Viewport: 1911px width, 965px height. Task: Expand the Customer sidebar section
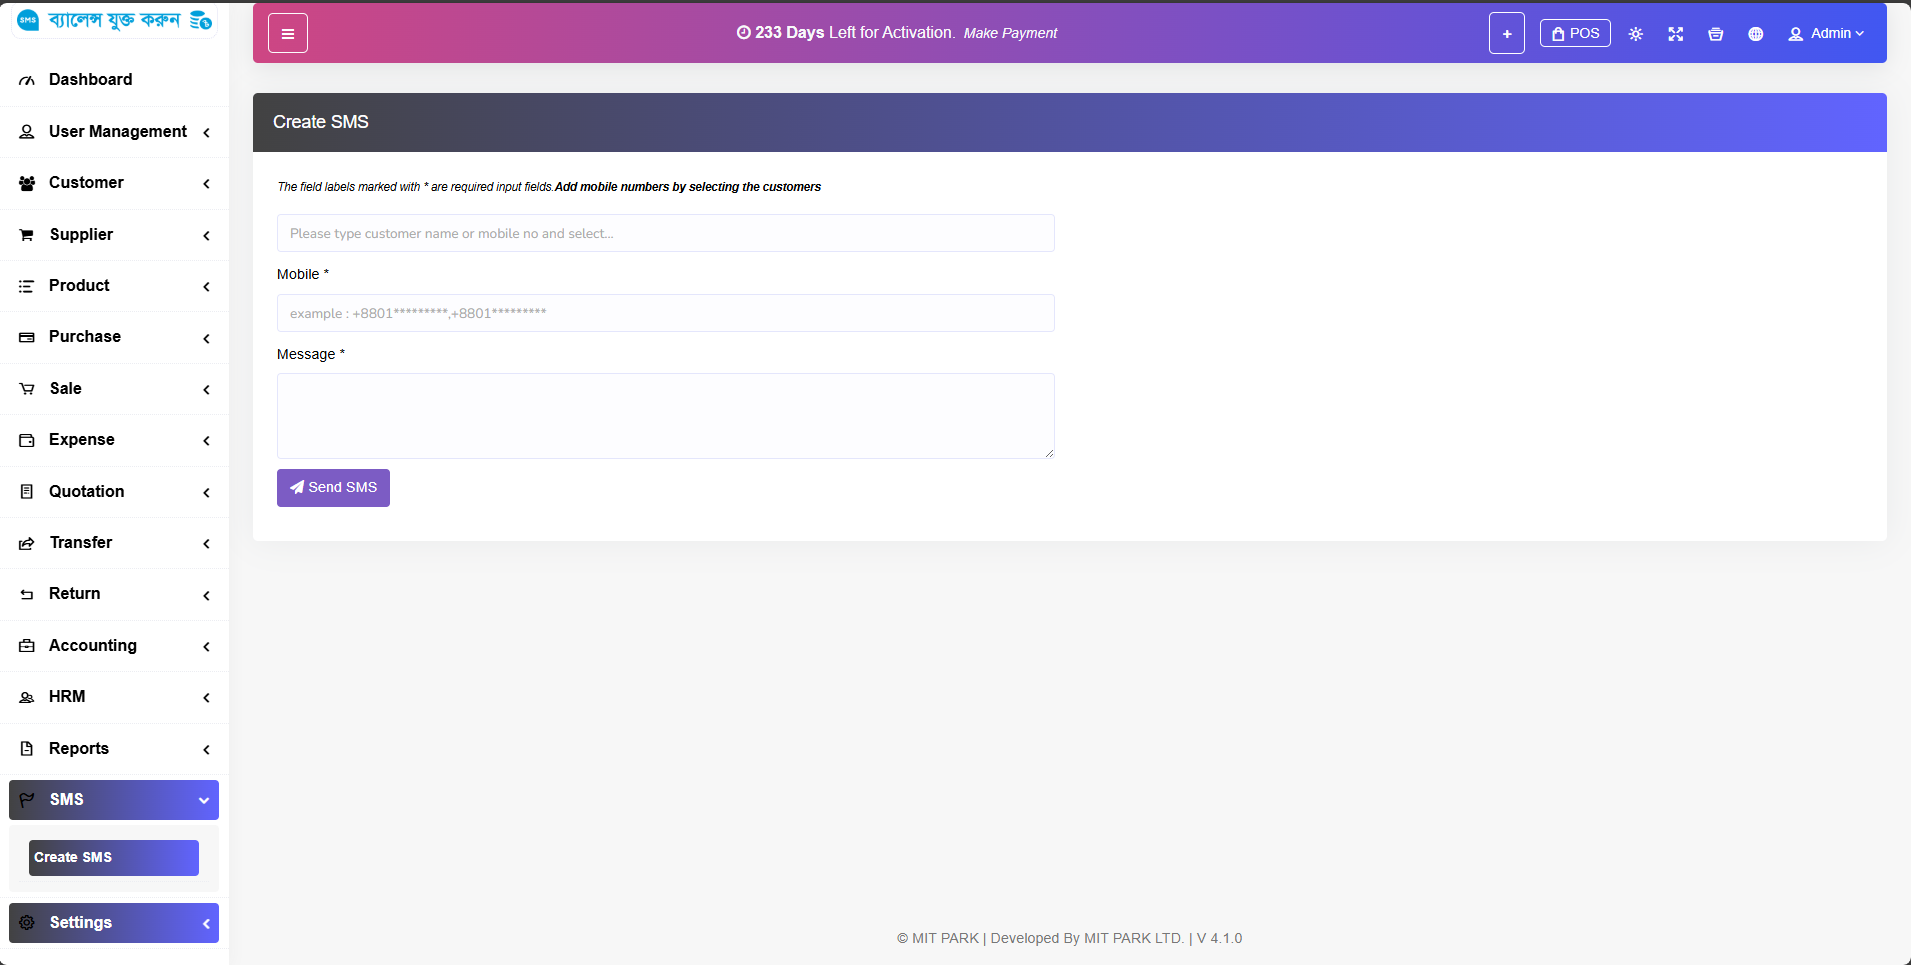[86, 183]
